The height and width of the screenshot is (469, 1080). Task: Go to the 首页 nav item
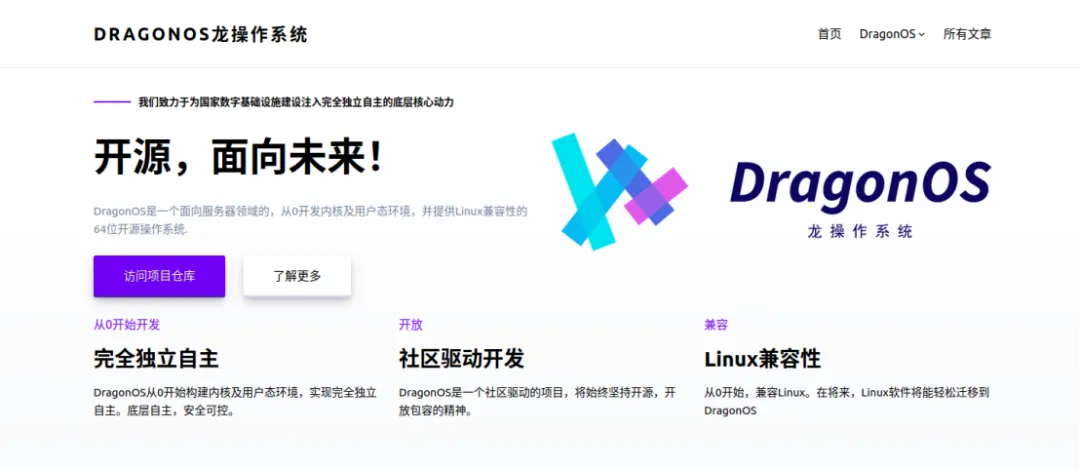[829, 34]
